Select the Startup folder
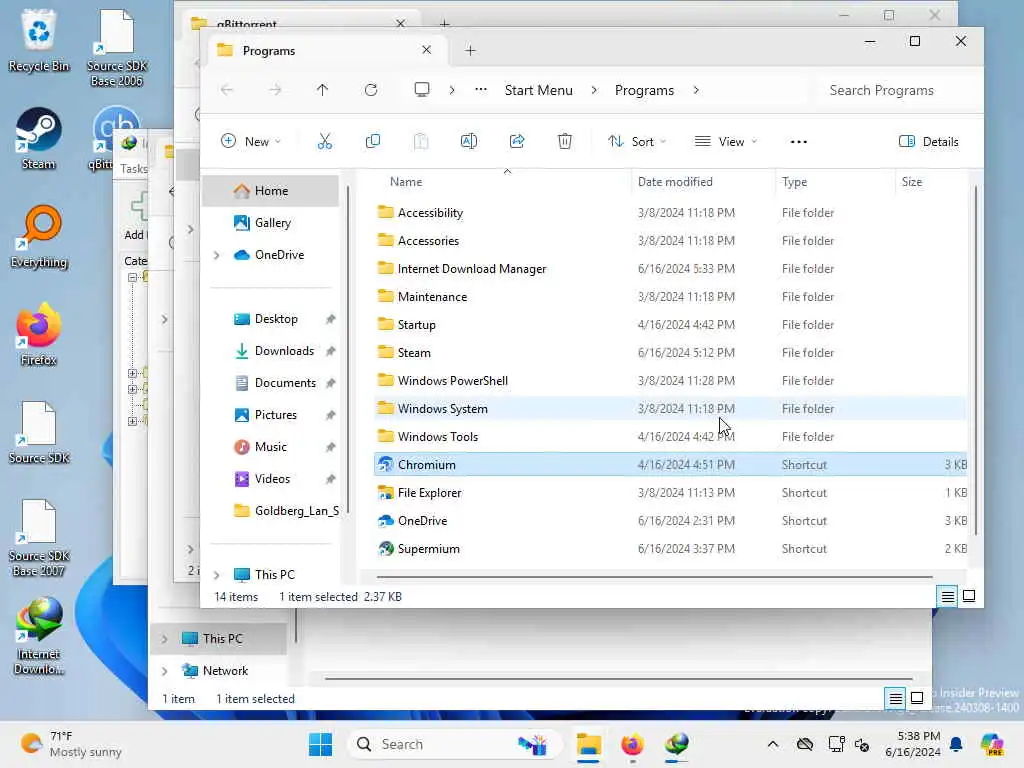This screenshot has height=768, width=1024. coord(670,325)
